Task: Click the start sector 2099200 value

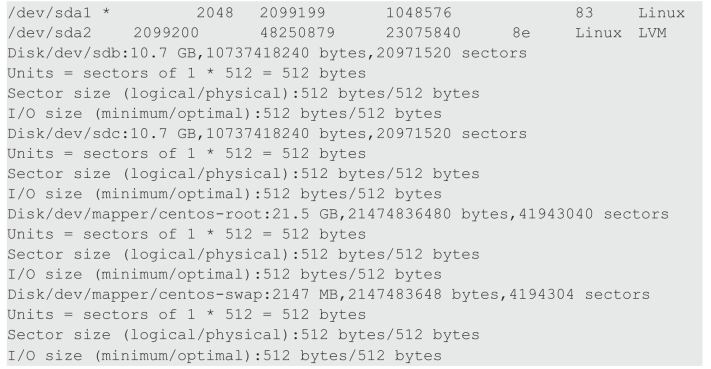Action: (x=166, y=33)
